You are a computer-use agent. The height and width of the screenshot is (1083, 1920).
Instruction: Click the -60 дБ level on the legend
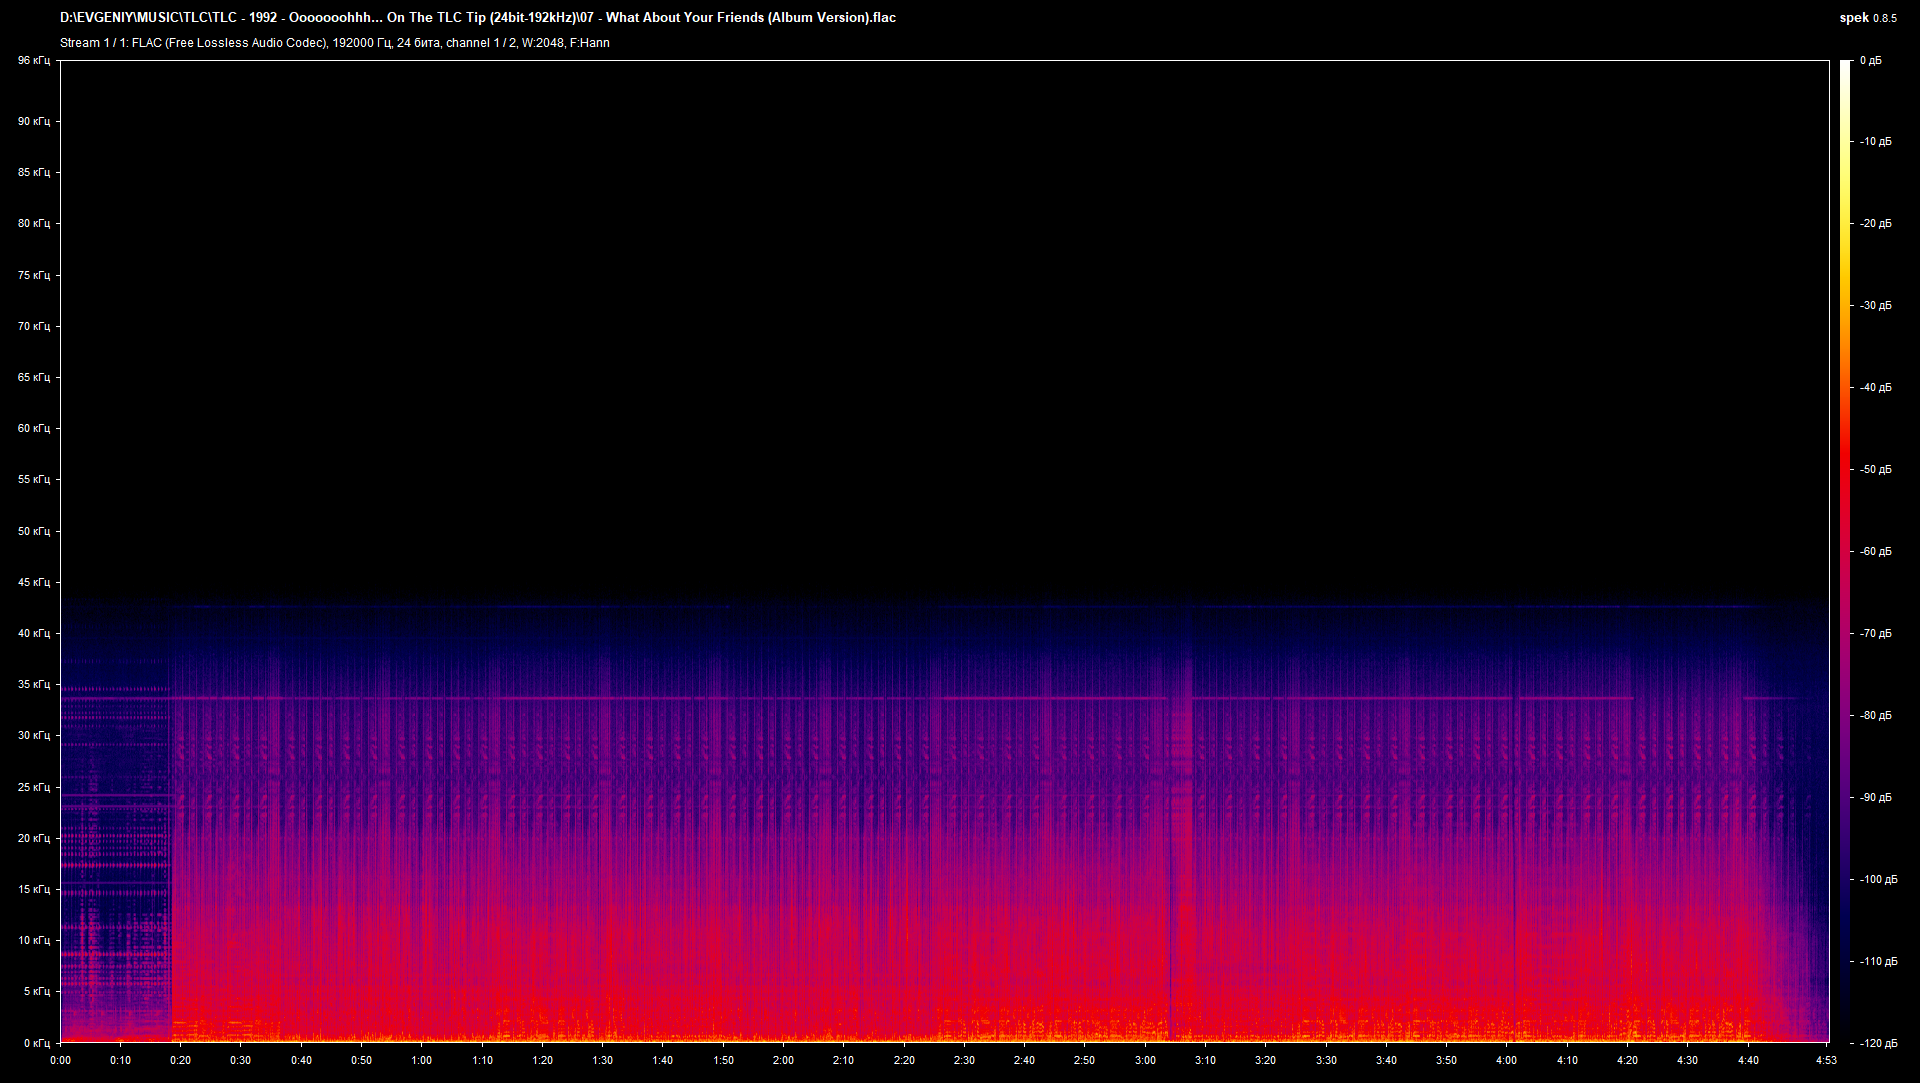[x=1876, y=550]
